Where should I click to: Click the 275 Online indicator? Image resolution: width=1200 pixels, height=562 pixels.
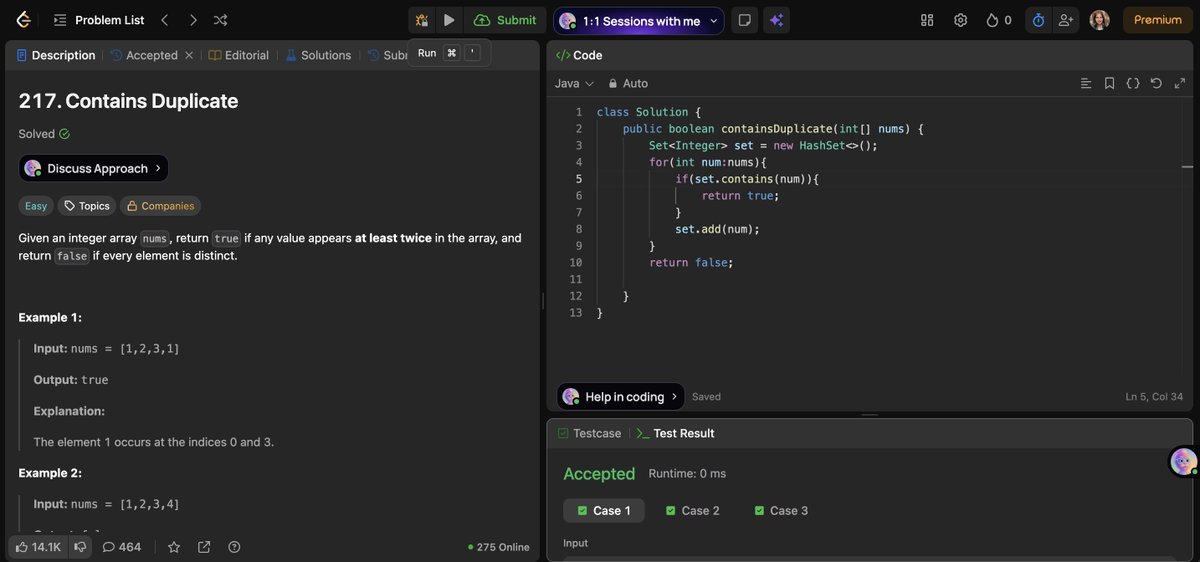[x=499, y=547]
